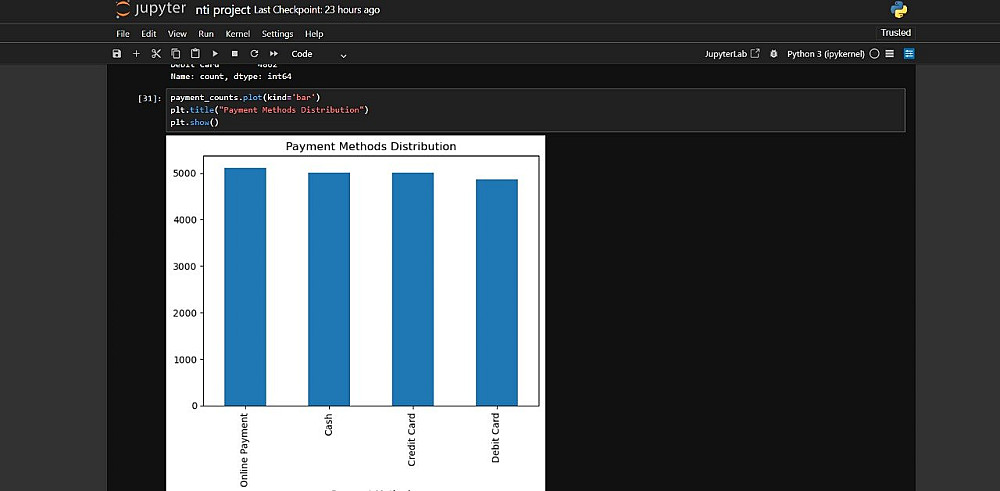Open the Settings menu
Image resolution: width=1000 pixels, height=491 pixels.
tap(277, 34)
